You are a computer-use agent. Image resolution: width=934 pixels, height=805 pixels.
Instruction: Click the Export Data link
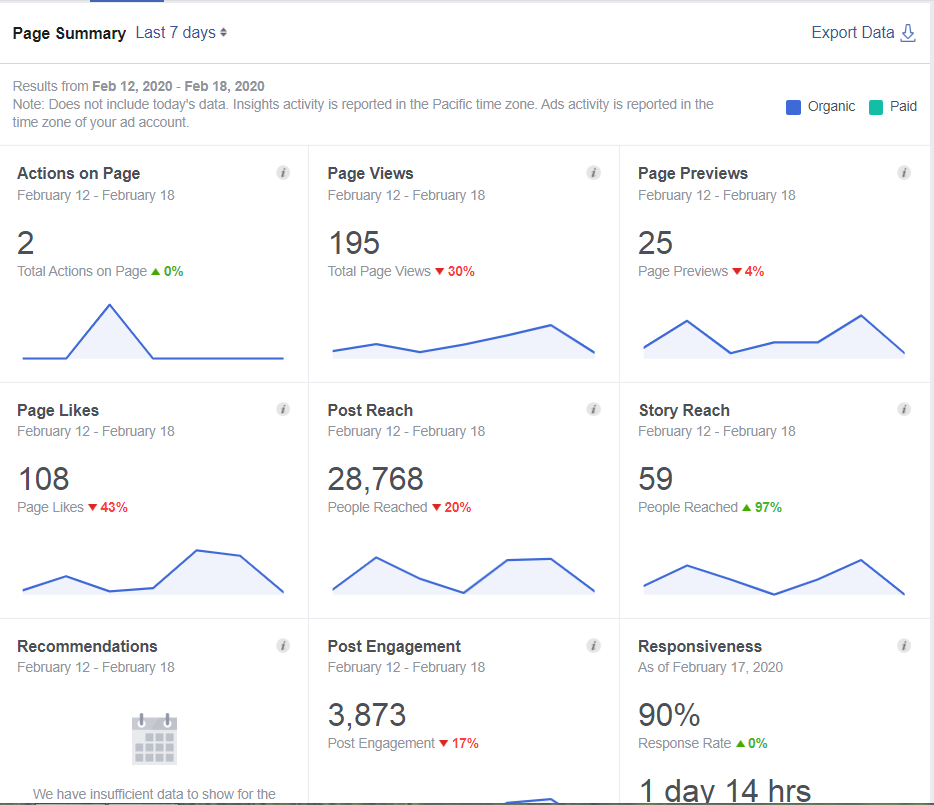[852, 32]
